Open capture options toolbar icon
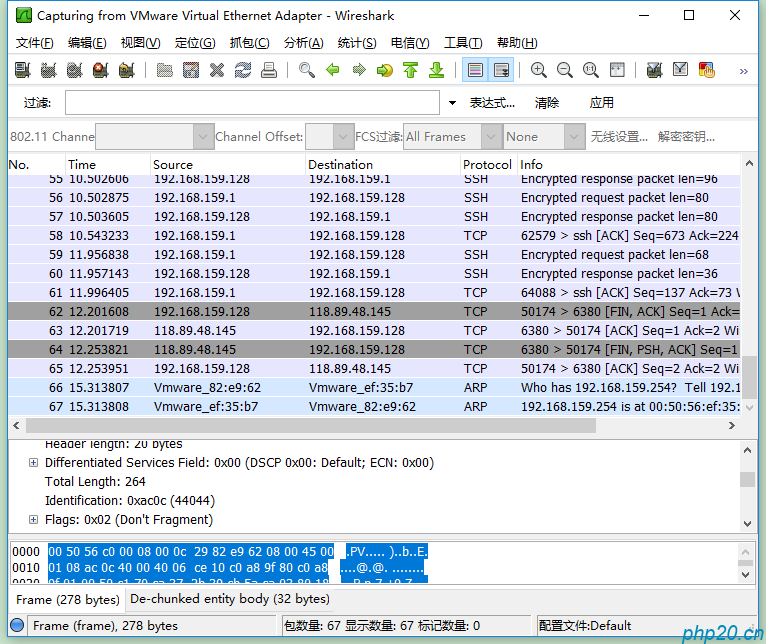This screenshot has width=766, height=644. click(x=48, y=70)
